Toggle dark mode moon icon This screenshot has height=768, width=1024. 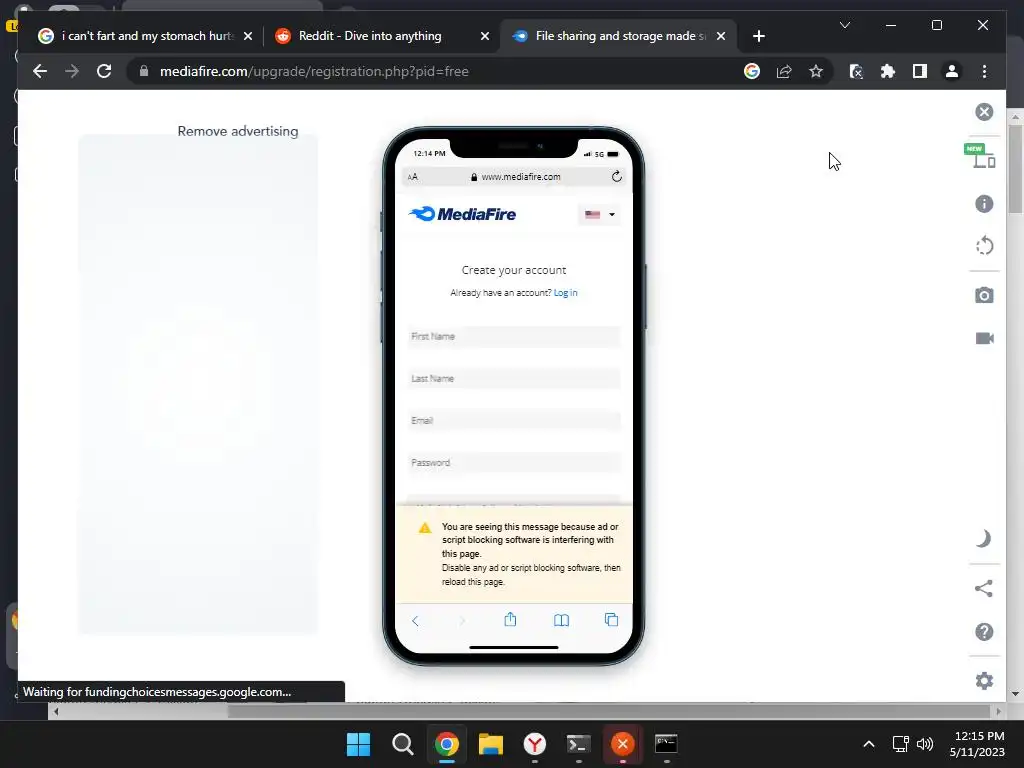[x=984, y=539]
